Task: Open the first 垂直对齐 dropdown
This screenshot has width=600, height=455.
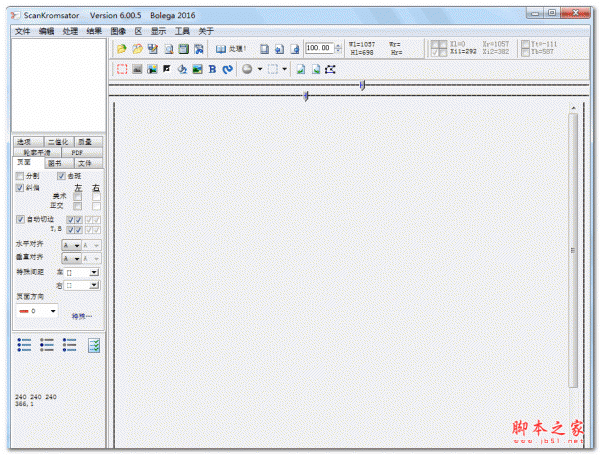Action: coord(72,259)
